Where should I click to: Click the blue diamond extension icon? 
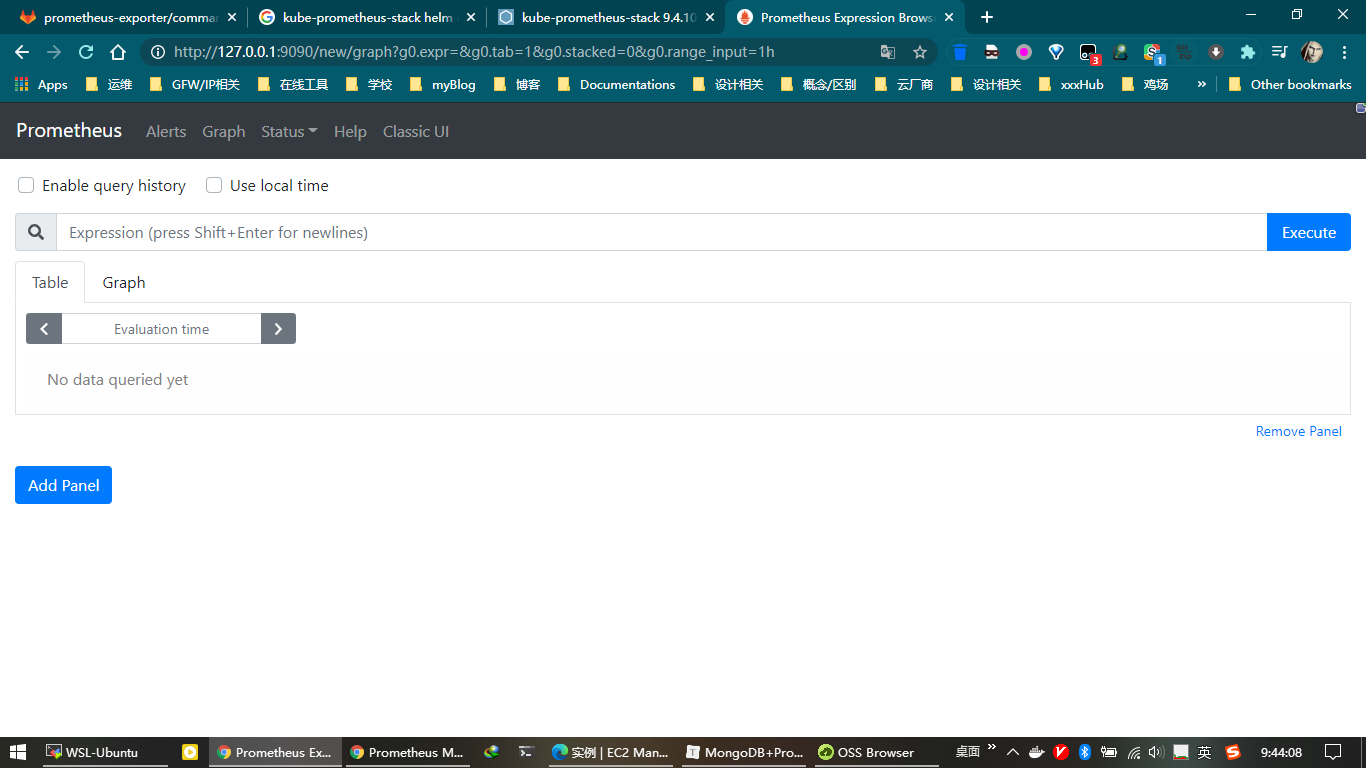(x=1056, y=52)
